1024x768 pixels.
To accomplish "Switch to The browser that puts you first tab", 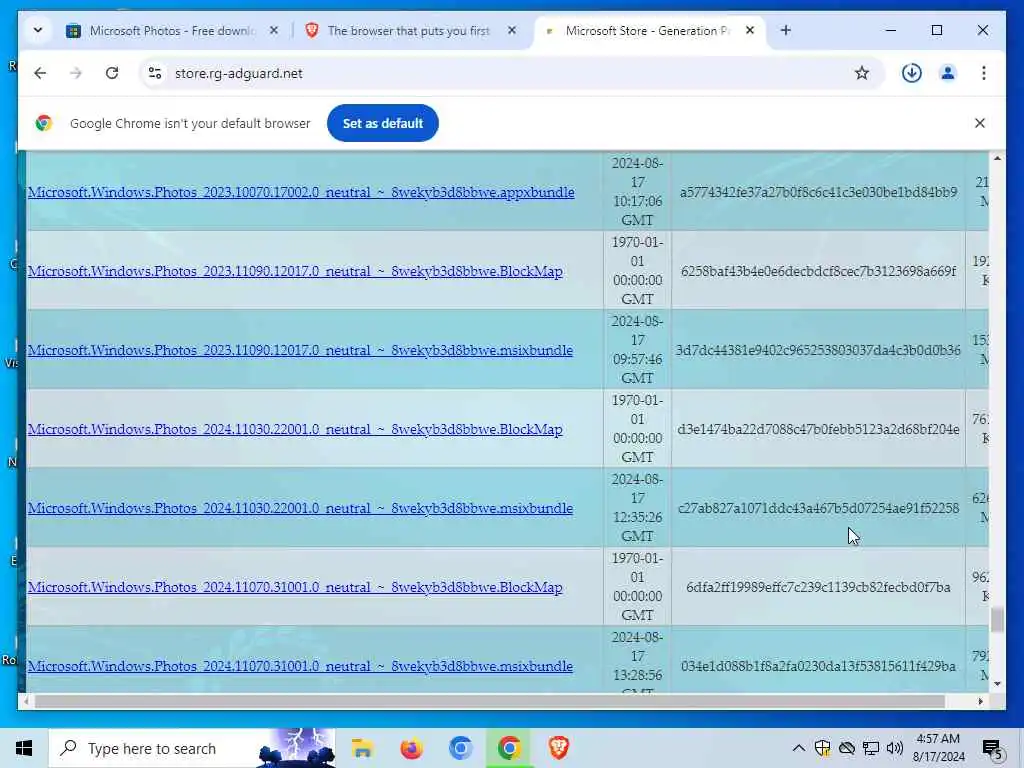I will 409,31.
